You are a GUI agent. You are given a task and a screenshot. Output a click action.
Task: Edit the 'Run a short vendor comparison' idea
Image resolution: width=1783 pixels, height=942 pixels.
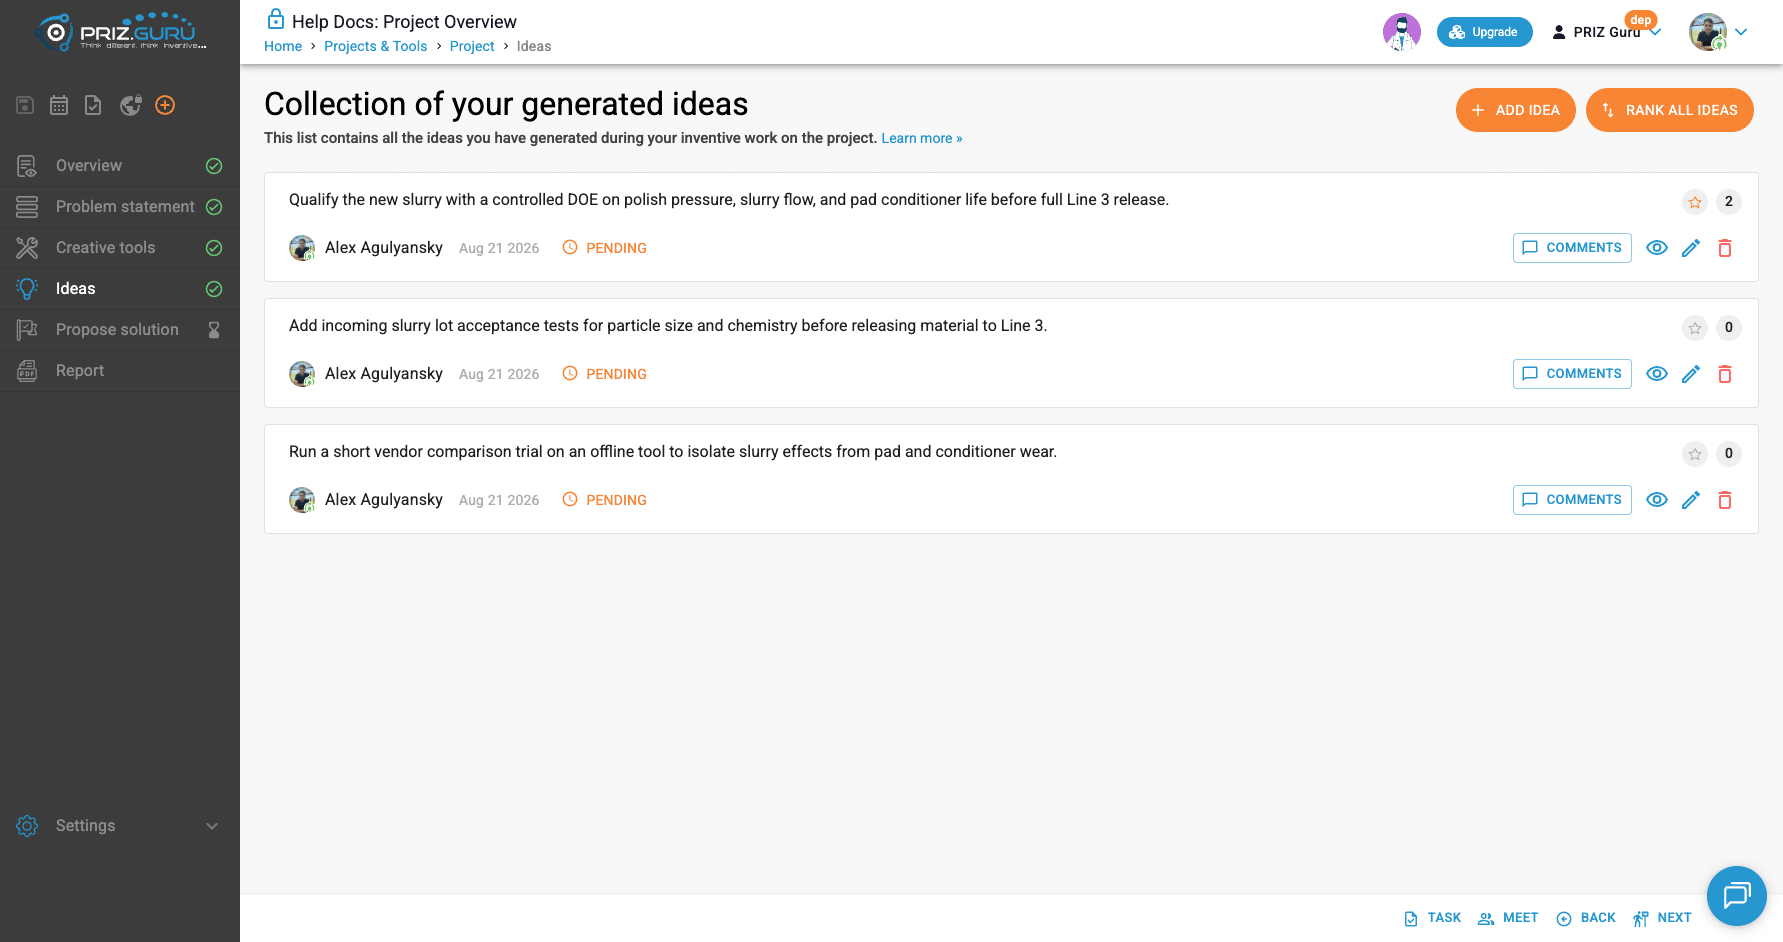point(1691,500)
